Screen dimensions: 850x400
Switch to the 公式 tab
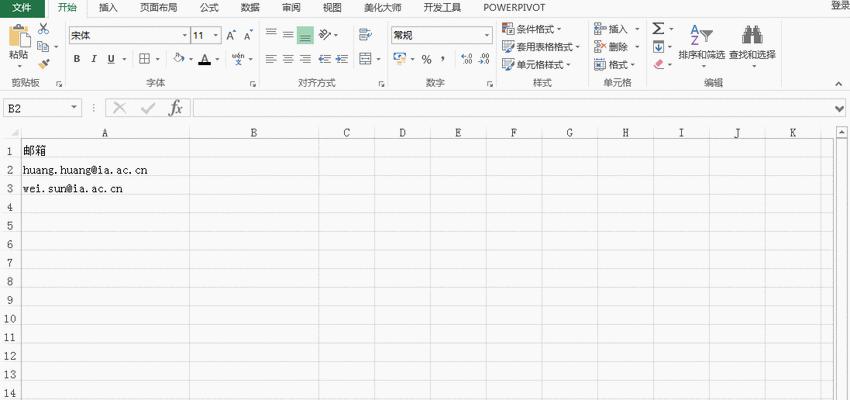point(209,8)
